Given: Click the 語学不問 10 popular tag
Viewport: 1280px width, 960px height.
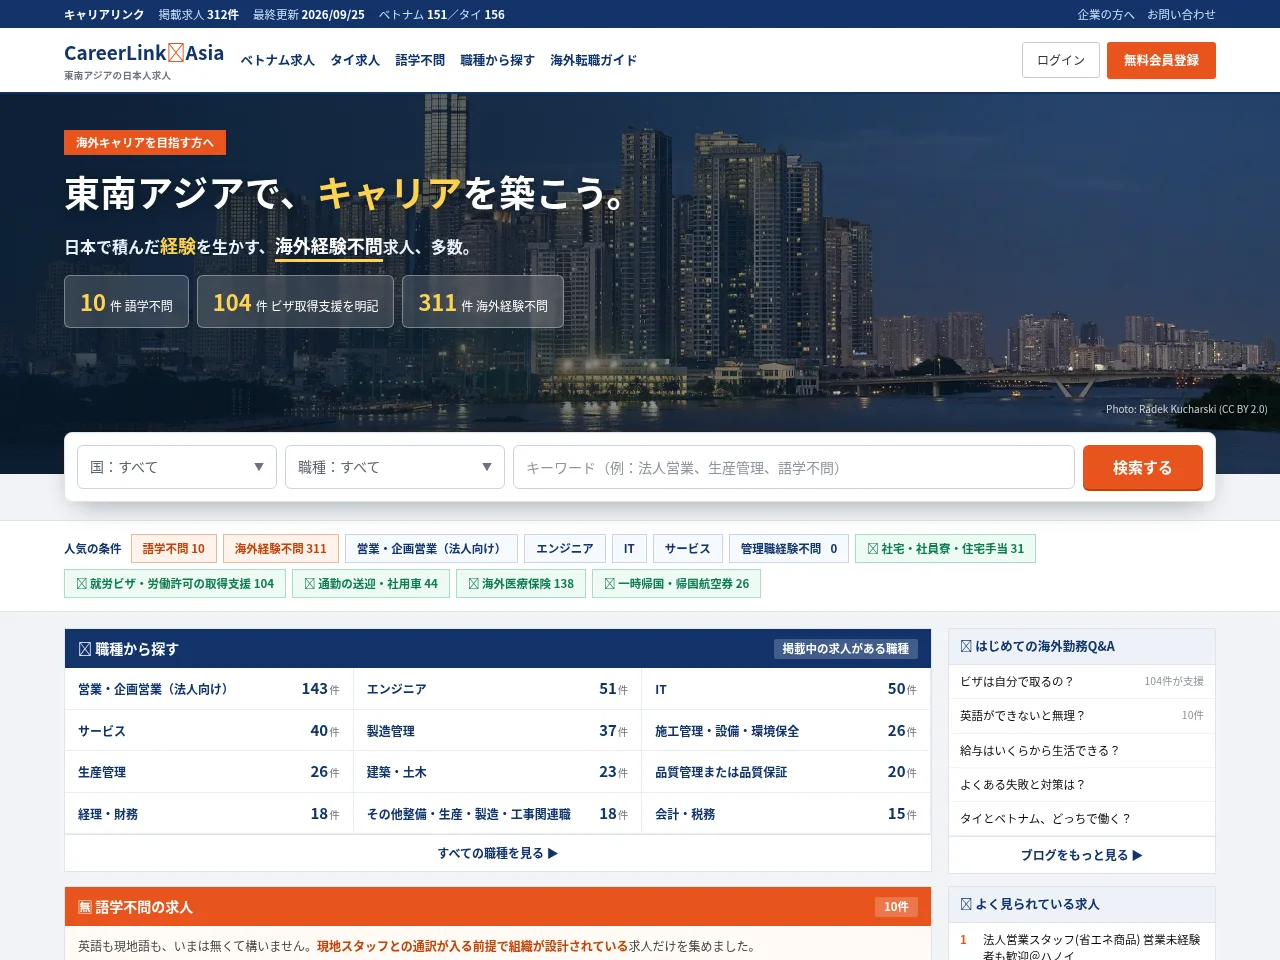Looking at the screenshot, I should pyautogui.click(x=173, y=548).
